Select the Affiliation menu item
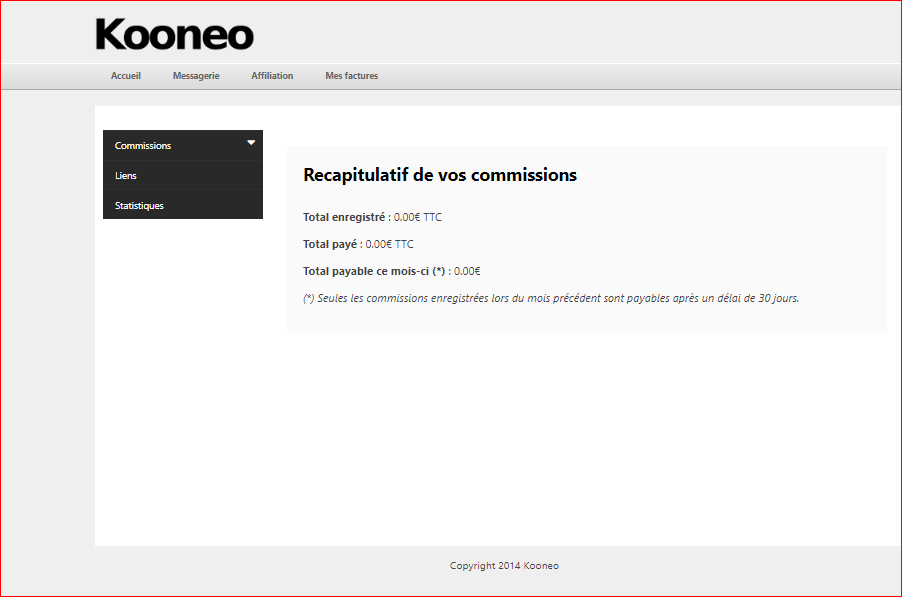The image size is (902, 597). [272, 76]
